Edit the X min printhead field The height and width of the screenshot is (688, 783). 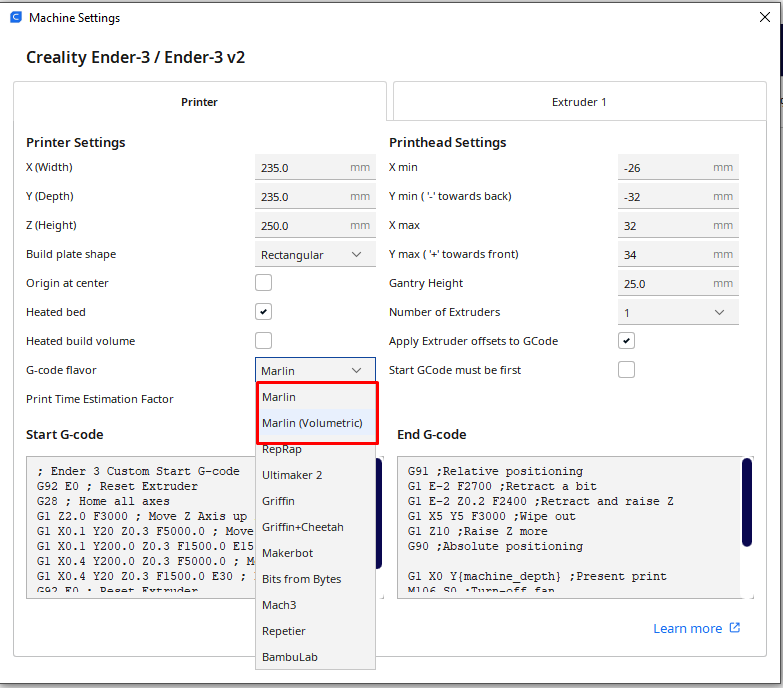[678, 167]
